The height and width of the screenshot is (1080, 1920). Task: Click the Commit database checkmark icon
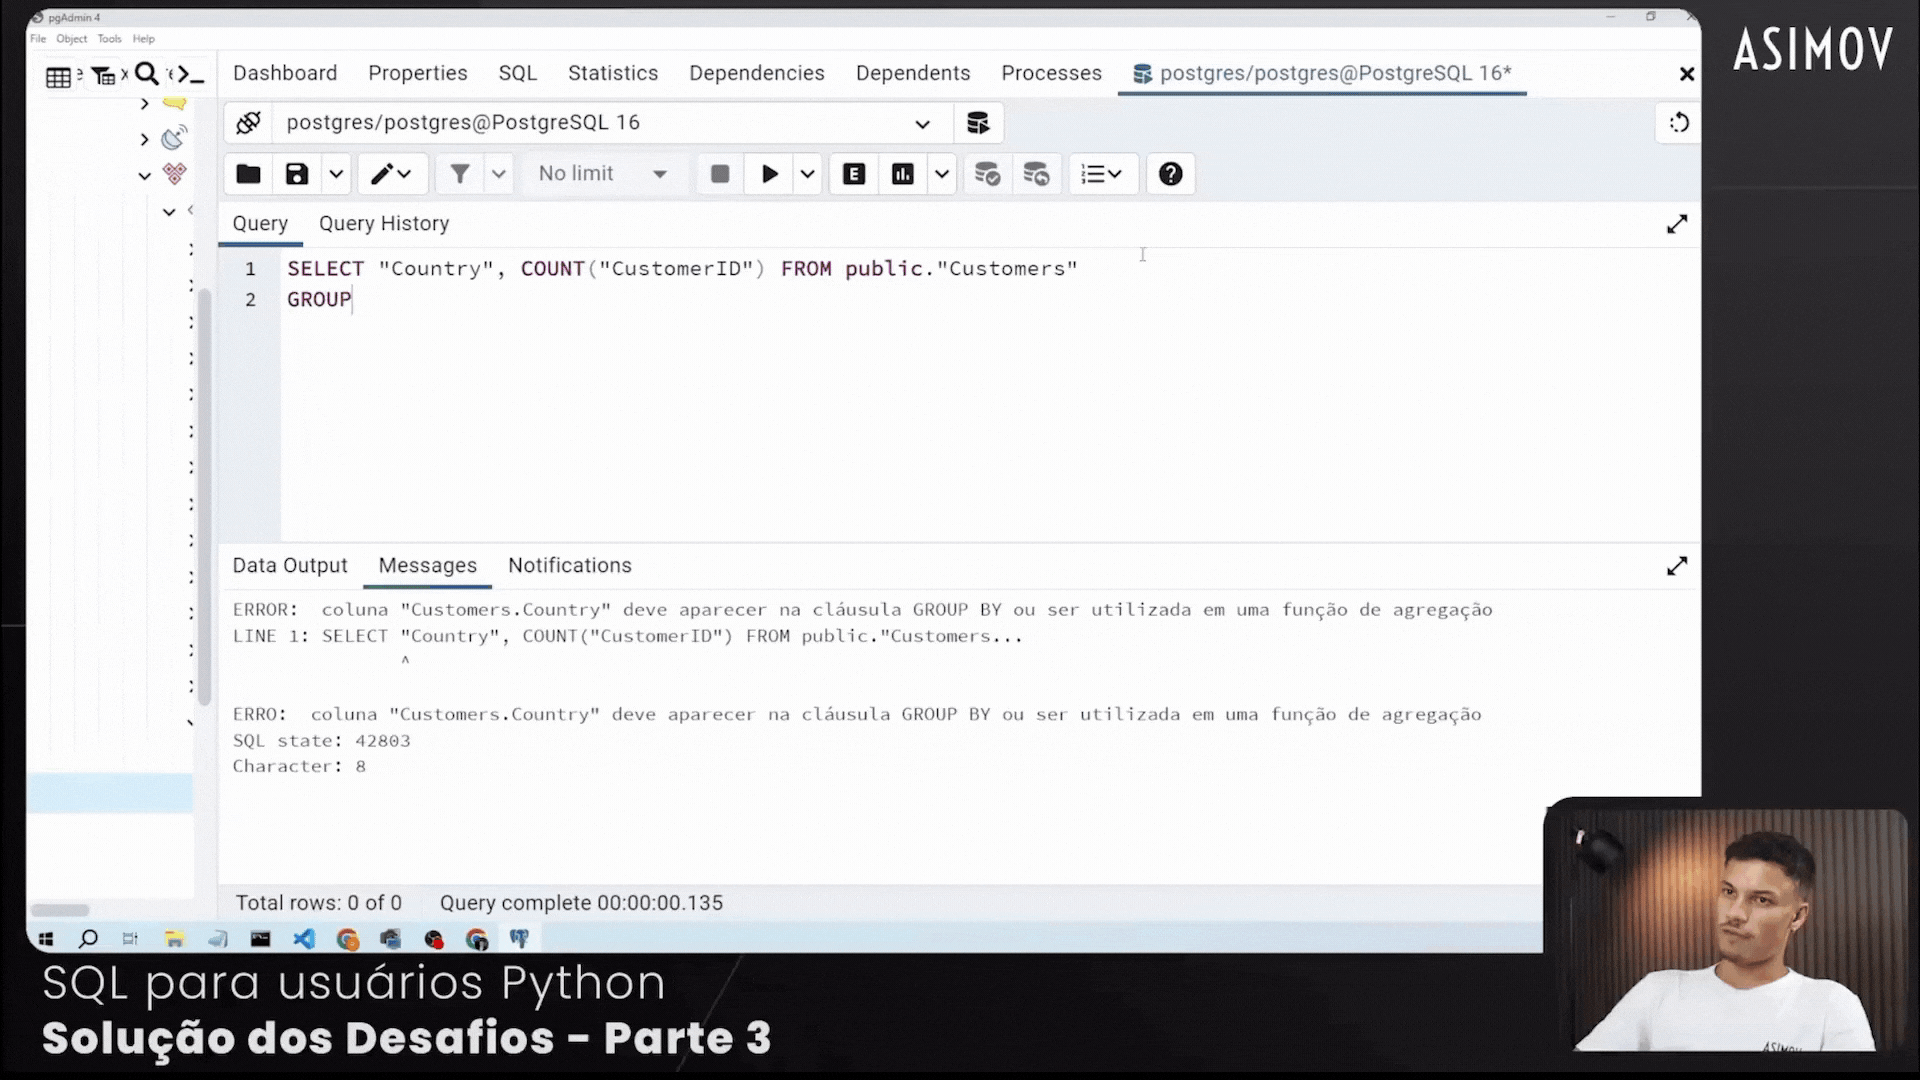pos(987,174)
